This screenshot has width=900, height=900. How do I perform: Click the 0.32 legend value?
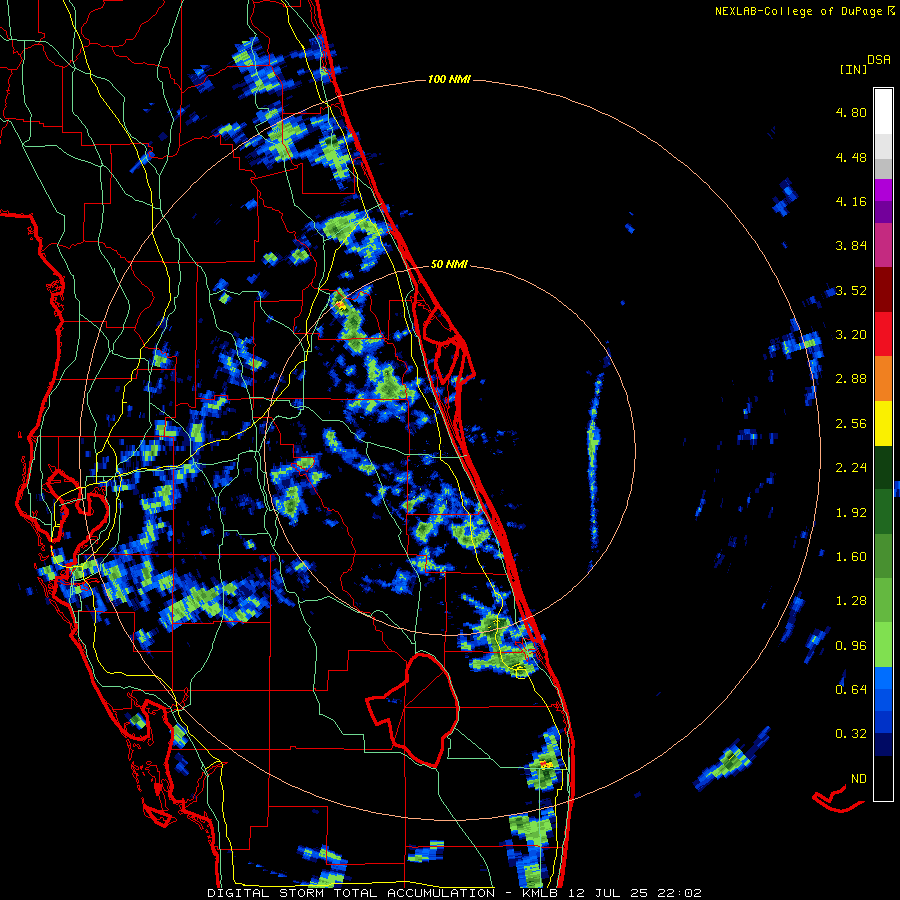(x=851, y=734)
